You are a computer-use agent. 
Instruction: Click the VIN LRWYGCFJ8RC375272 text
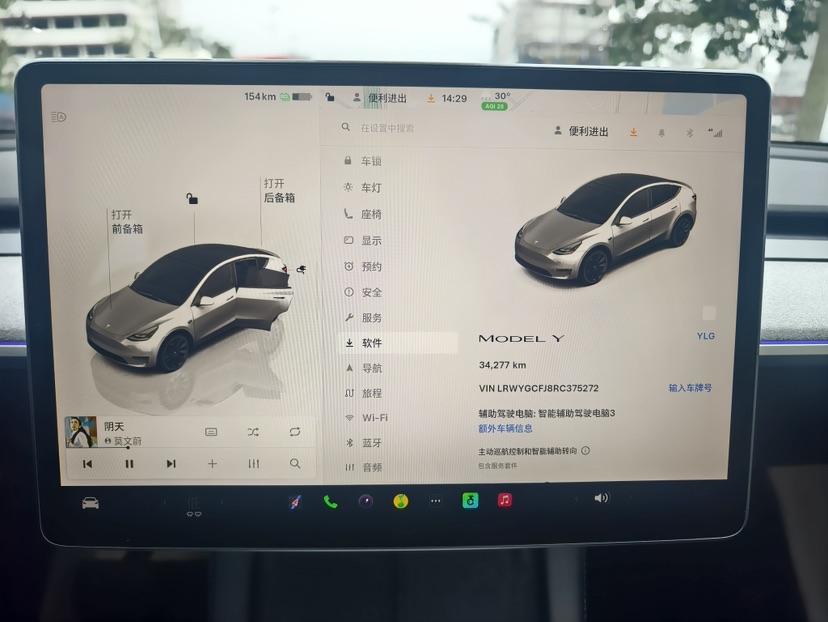point(539,388)
